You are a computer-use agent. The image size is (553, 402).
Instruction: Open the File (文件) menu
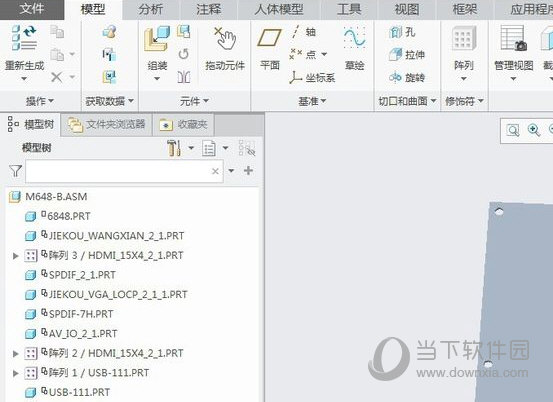click(32, 9)
